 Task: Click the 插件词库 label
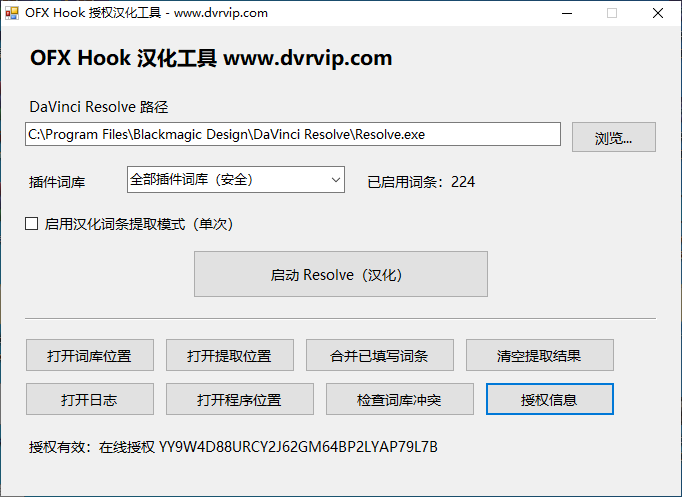pos(57,182)
